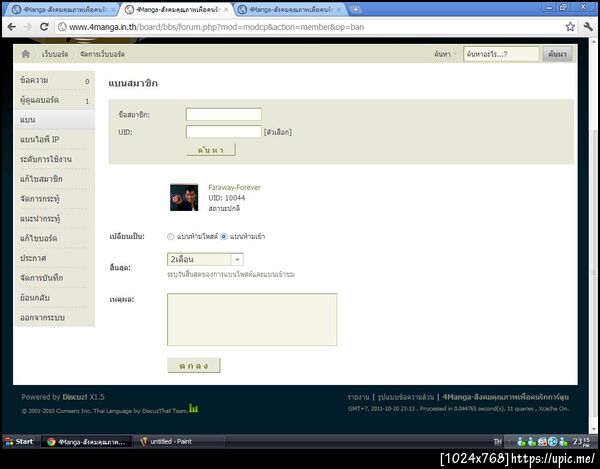600x469 pixels.
Task: Click ย้อนกลับ in sidebar
Action: click(x=54, y=298)
